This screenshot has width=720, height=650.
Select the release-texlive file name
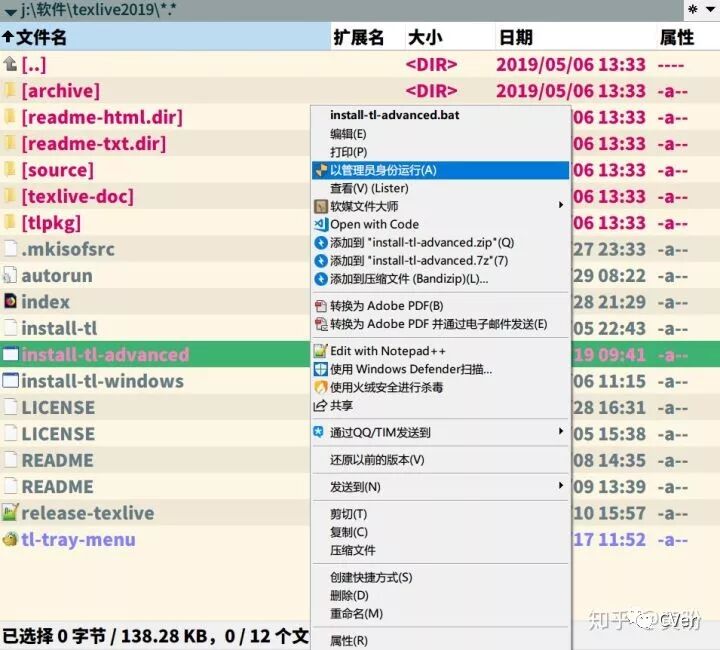point(88,513)
